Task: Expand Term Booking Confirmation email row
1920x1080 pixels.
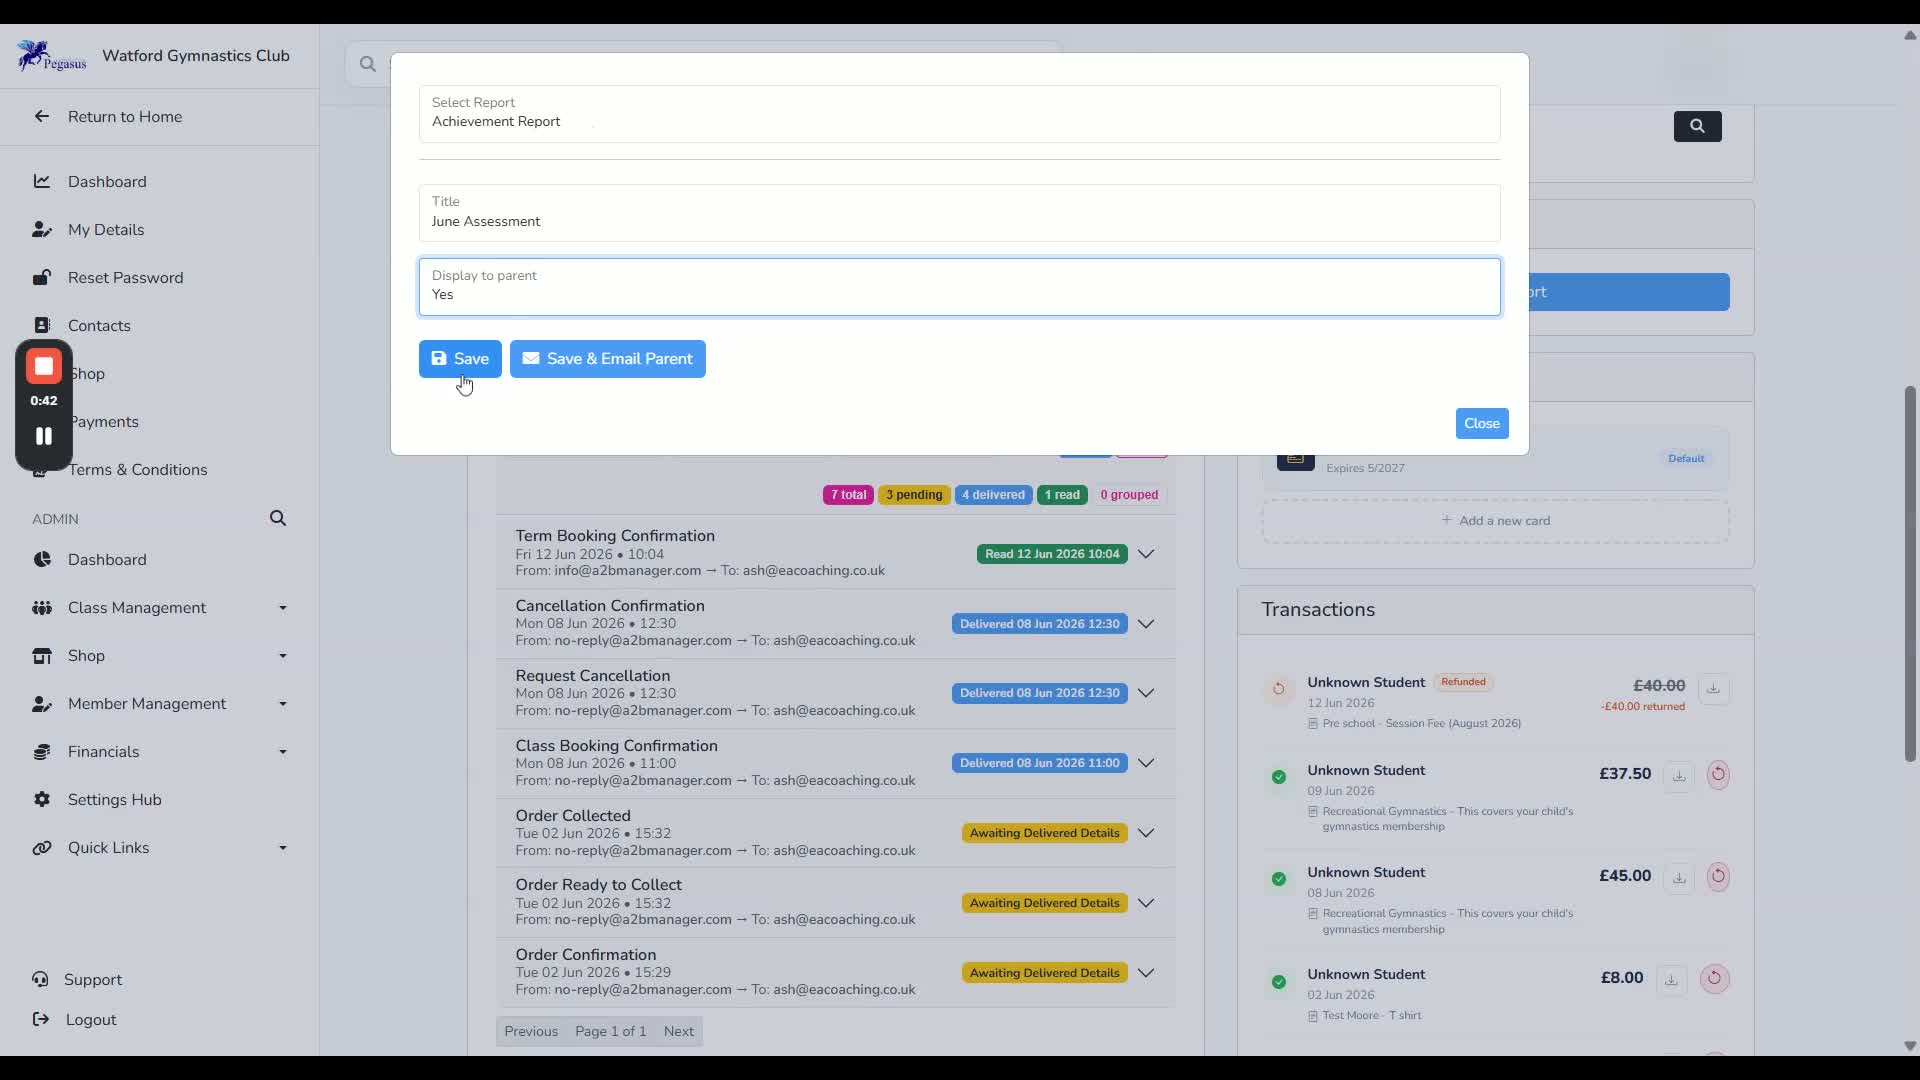Action: click(x=1146, y=554)
